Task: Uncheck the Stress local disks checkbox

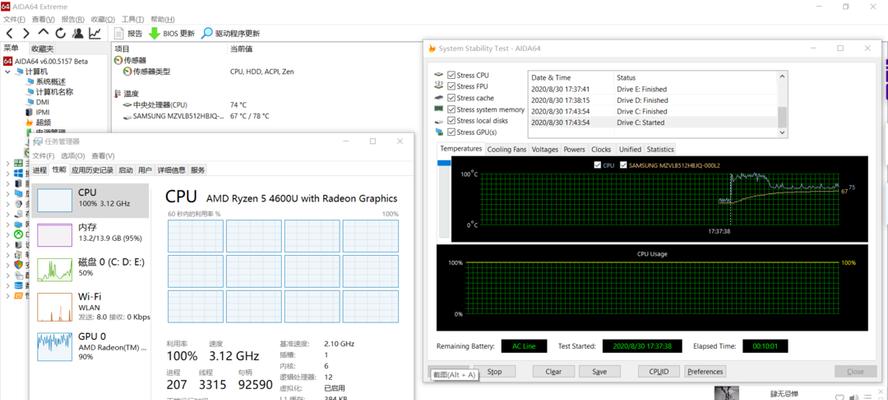Action: tap(451, 120)
